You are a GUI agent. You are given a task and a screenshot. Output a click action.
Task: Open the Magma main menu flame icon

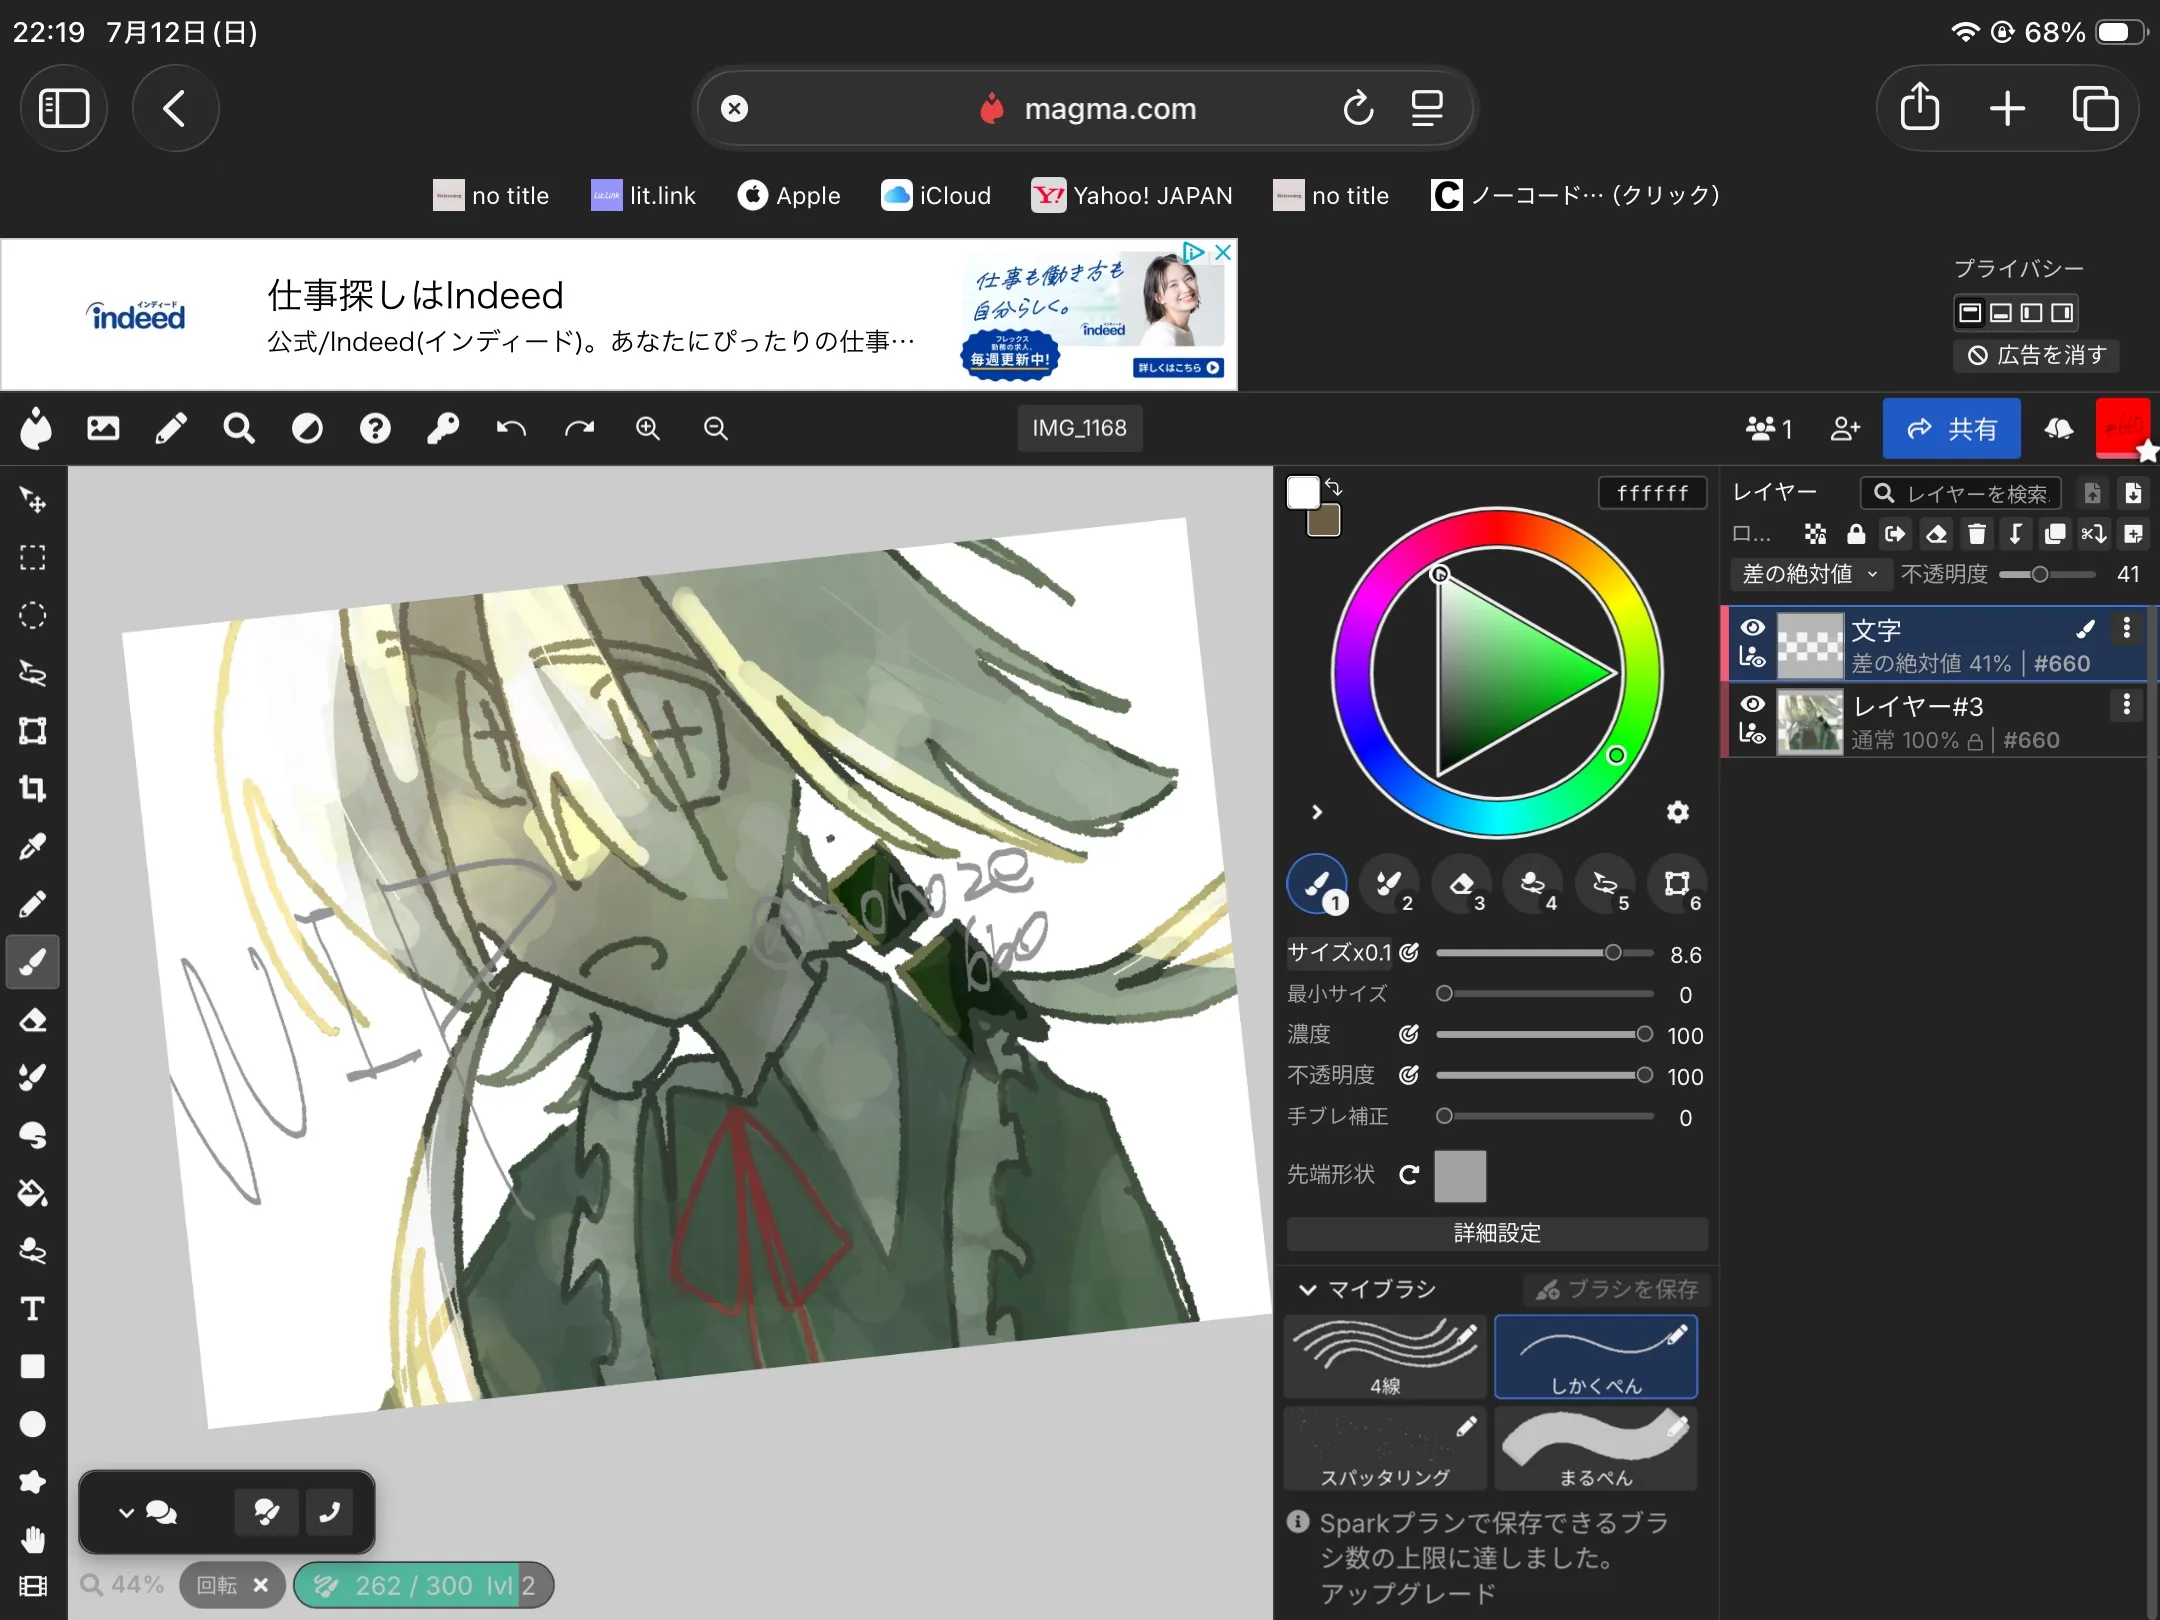point(36,429)
